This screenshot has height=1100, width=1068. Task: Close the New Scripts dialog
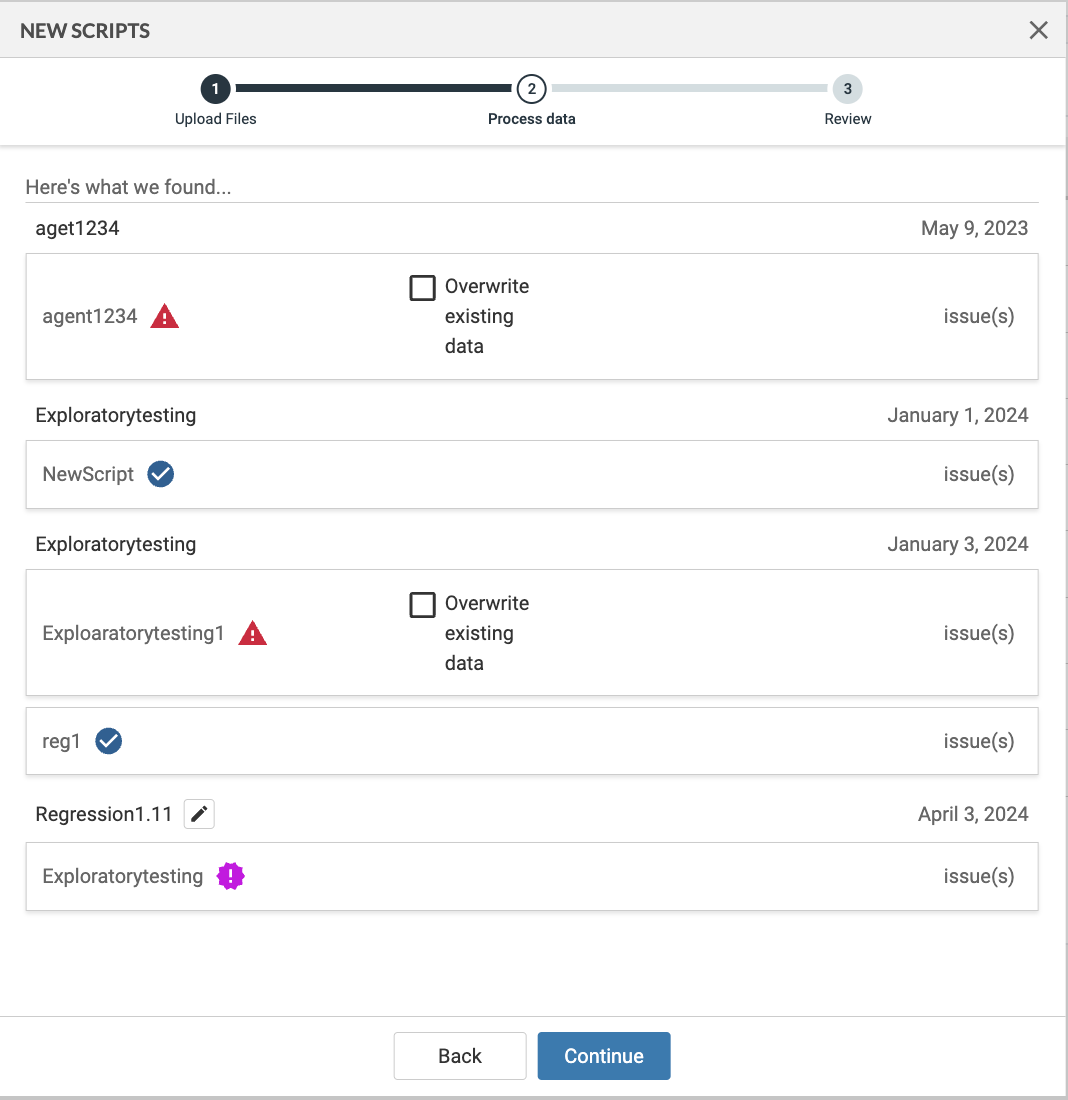point(1038,30)
